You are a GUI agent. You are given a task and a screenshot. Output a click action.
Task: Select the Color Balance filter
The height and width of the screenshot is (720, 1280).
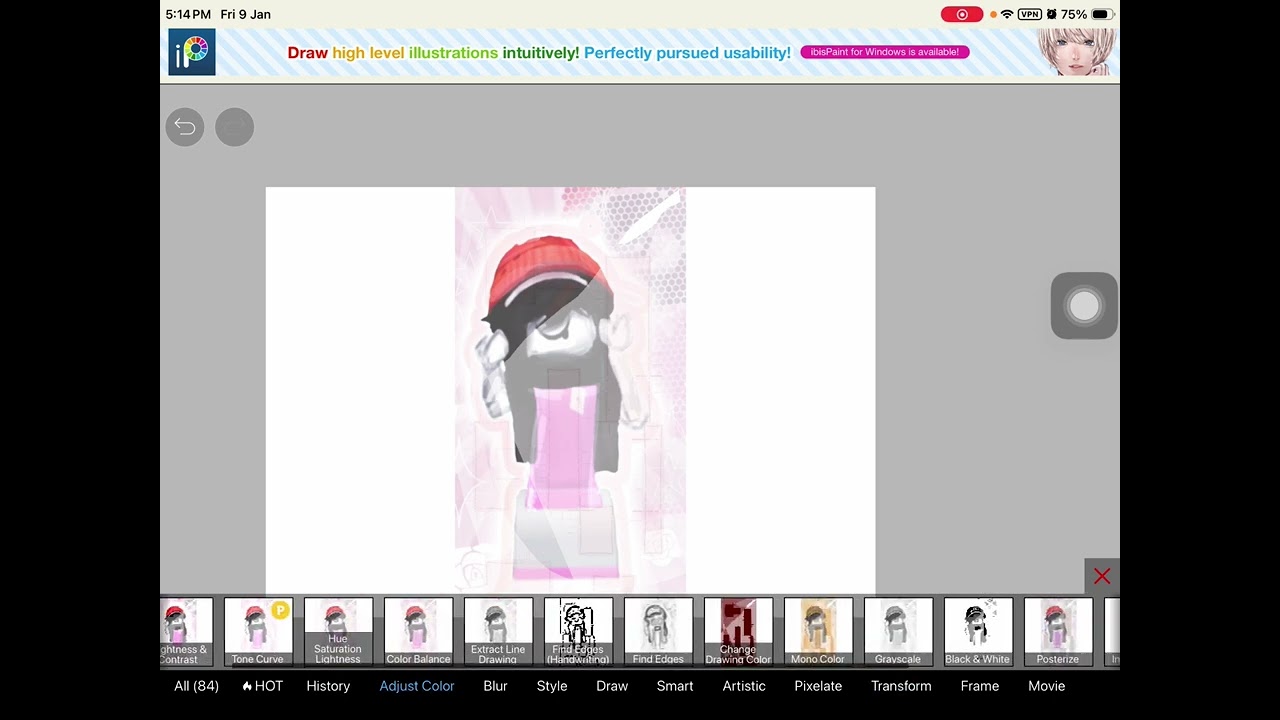coord(418,632)
